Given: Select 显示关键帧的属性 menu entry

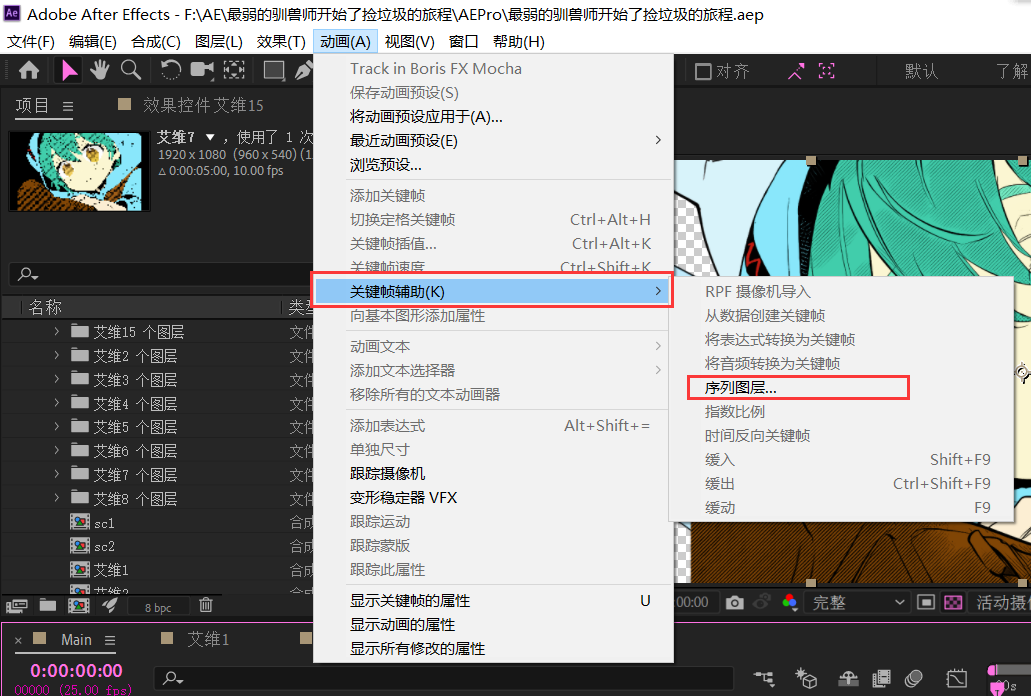Looking at the screenshot, I should 410,601.
